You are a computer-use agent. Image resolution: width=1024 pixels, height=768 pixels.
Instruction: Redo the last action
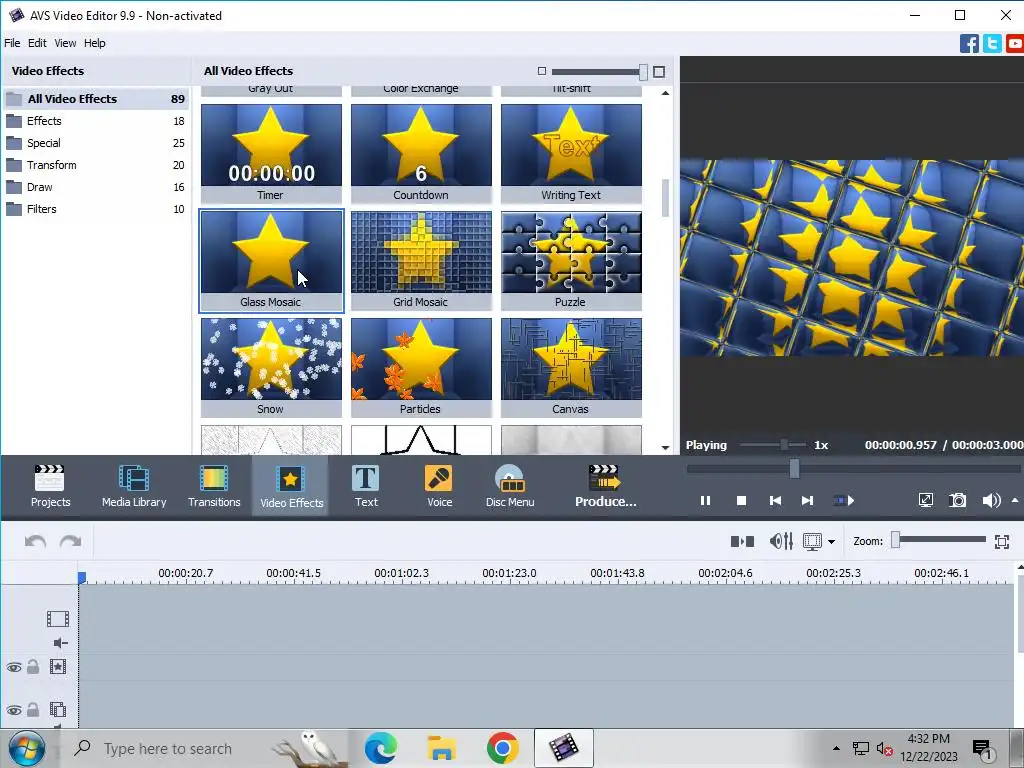tap(71, 541)
